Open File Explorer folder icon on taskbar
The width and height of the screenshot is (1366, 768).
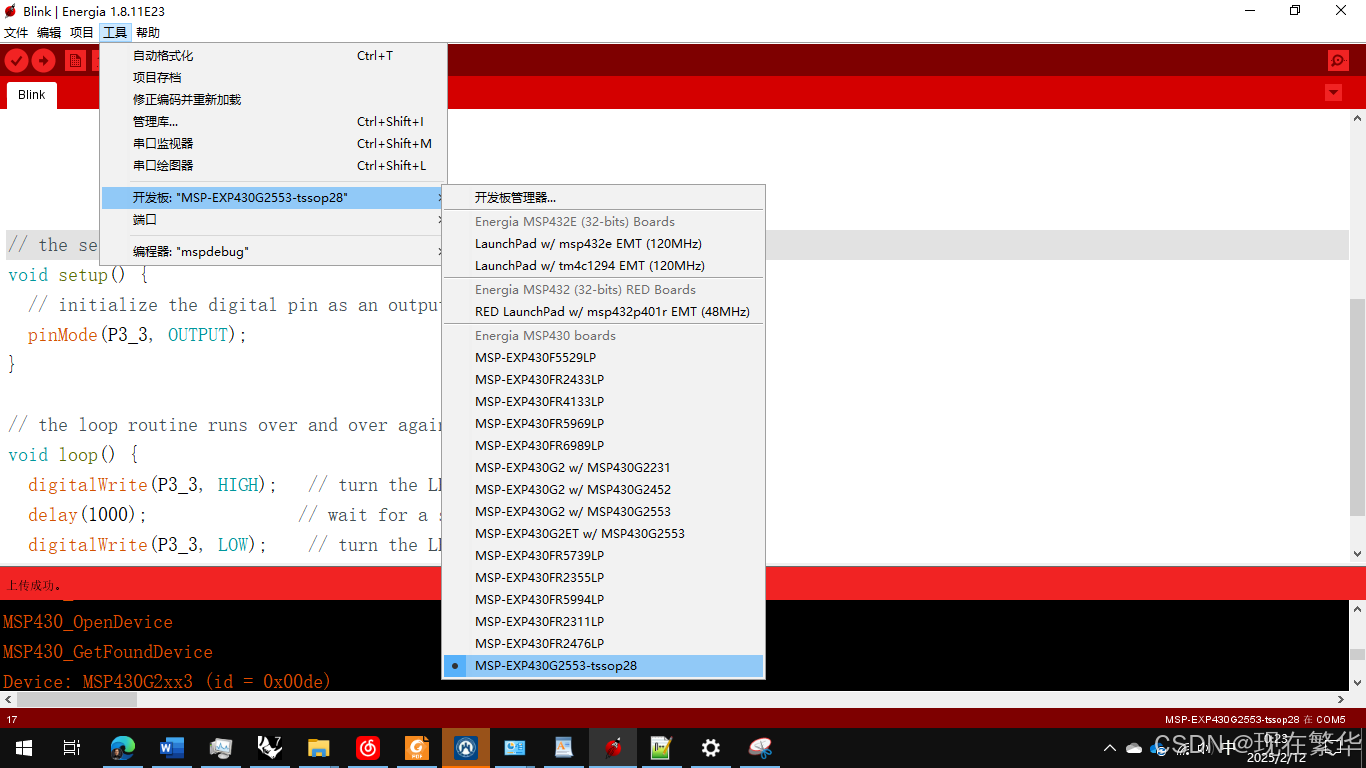click(319, 747)
